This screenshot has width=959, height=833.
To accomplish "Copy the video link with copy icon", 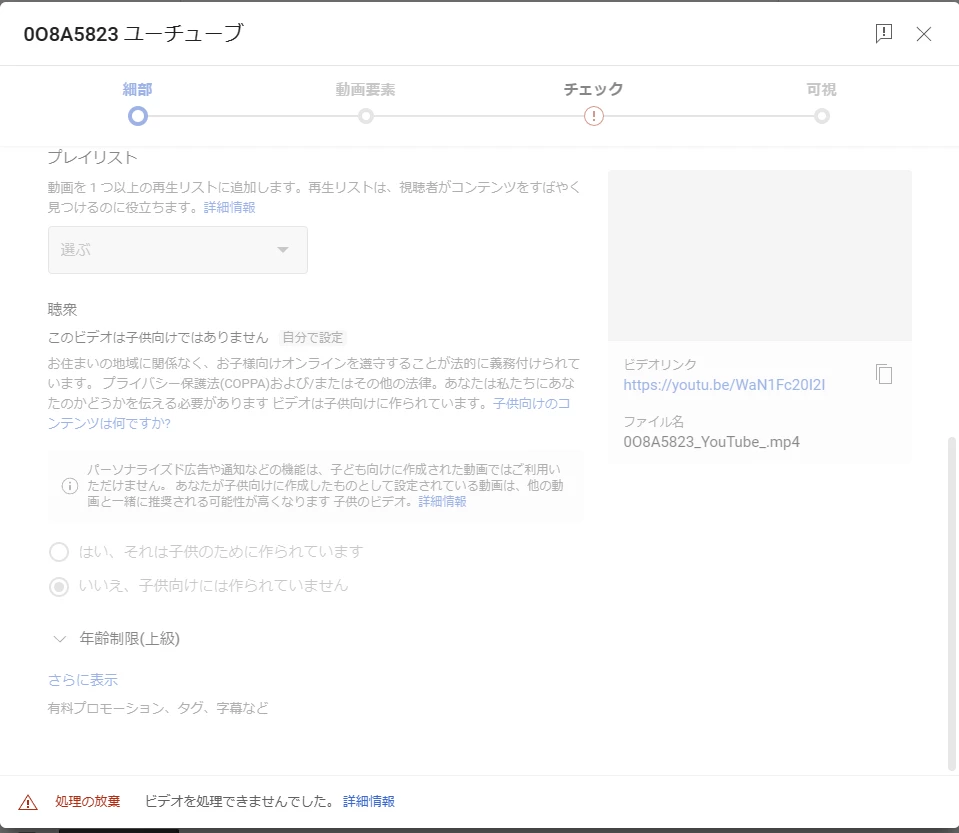I will [884, 374].
